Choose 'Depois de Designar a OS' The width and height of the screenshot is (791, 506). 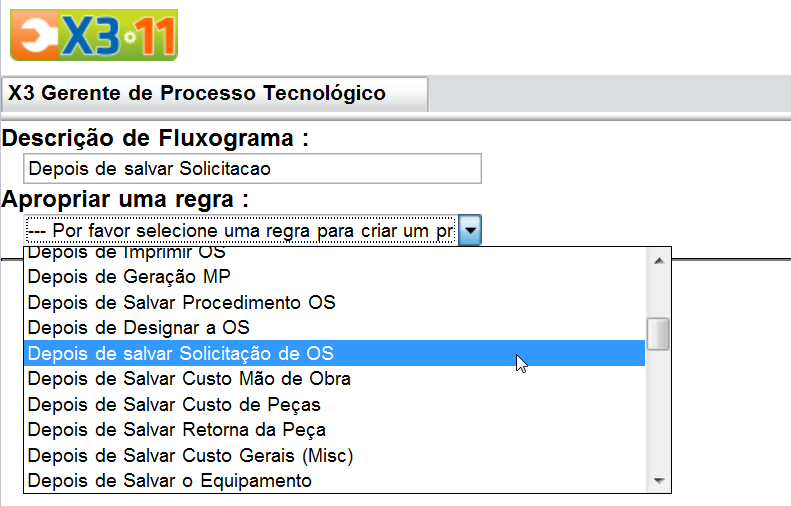335,327
